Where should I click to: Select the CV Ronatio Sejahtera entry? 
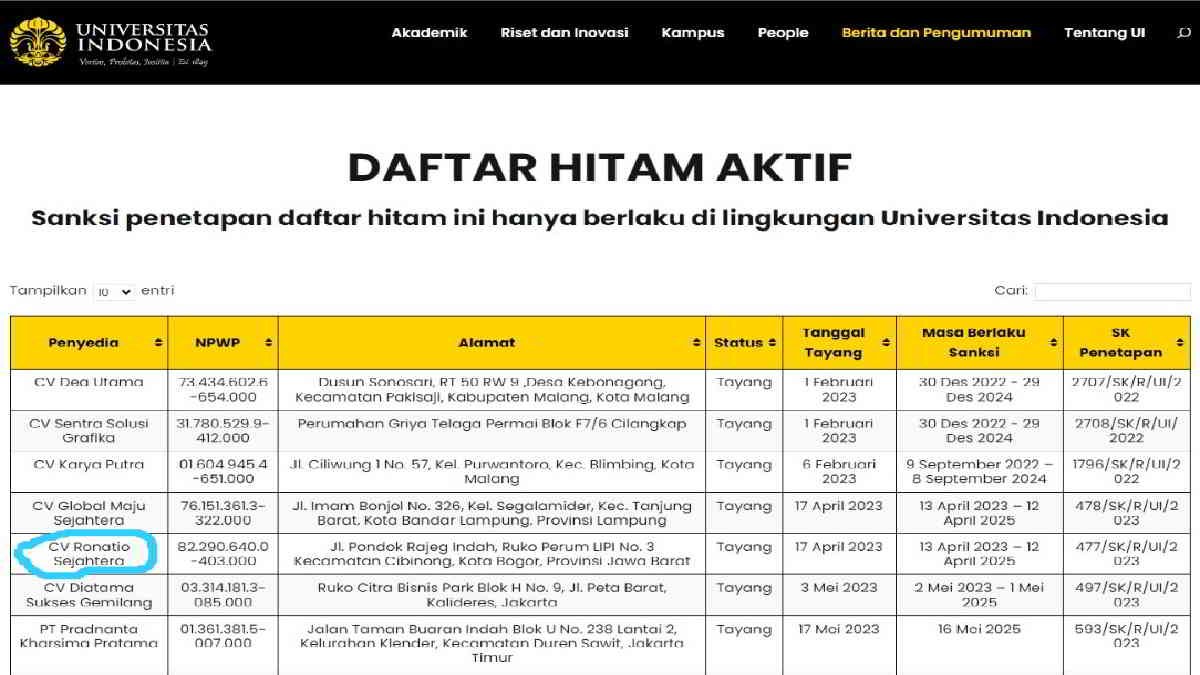pyautogui.click(x=88, y=554)
